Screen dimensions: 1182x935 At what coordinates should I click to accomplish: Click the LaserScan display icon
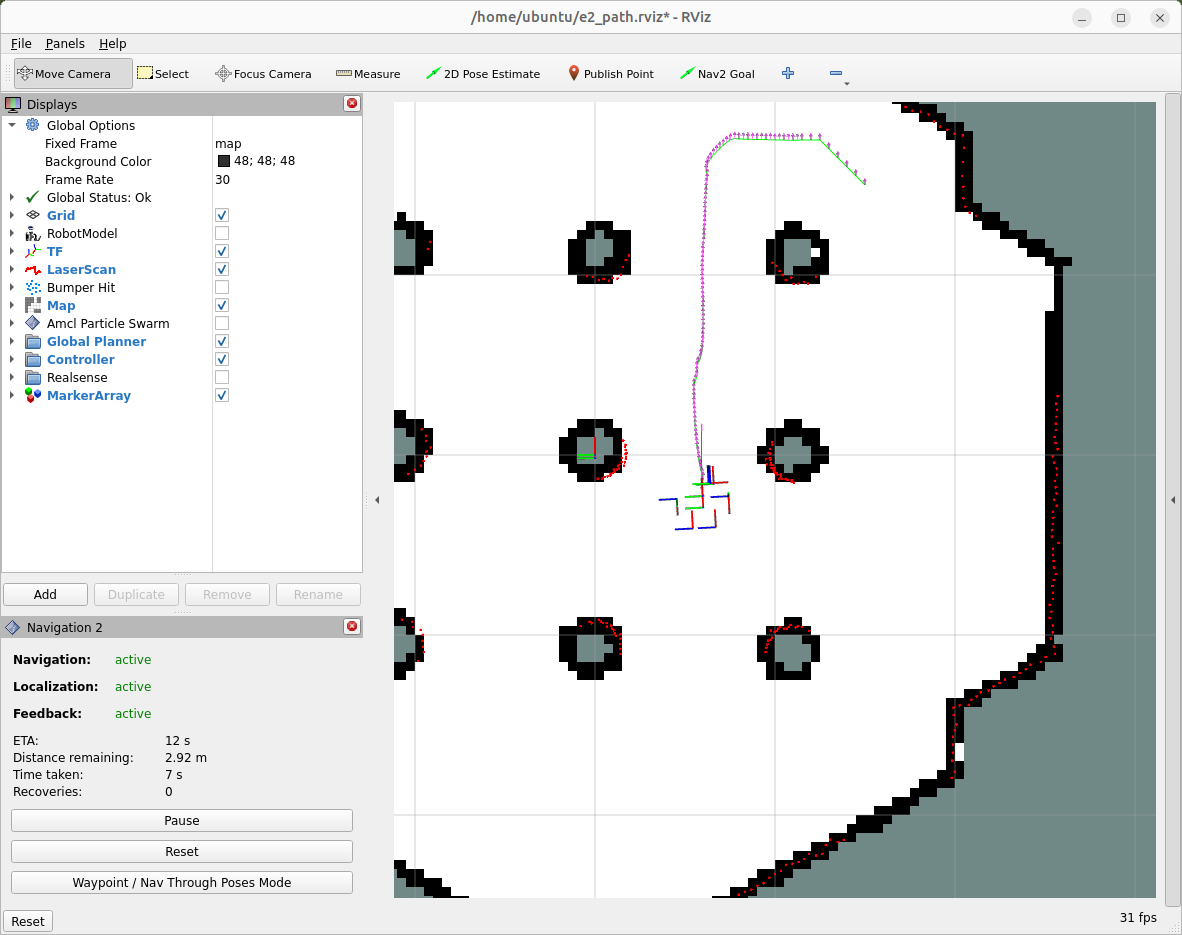[x=32, y=269]
